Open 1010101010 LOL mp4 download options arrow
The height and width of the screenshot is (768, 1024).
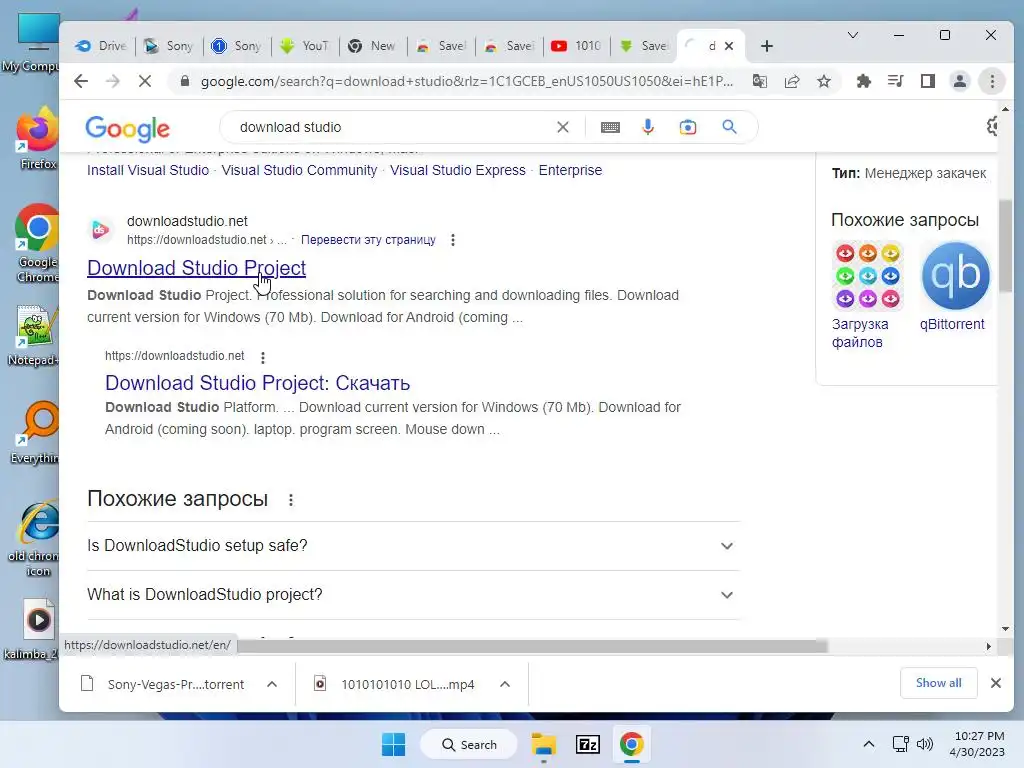click(x=505, y=684)
